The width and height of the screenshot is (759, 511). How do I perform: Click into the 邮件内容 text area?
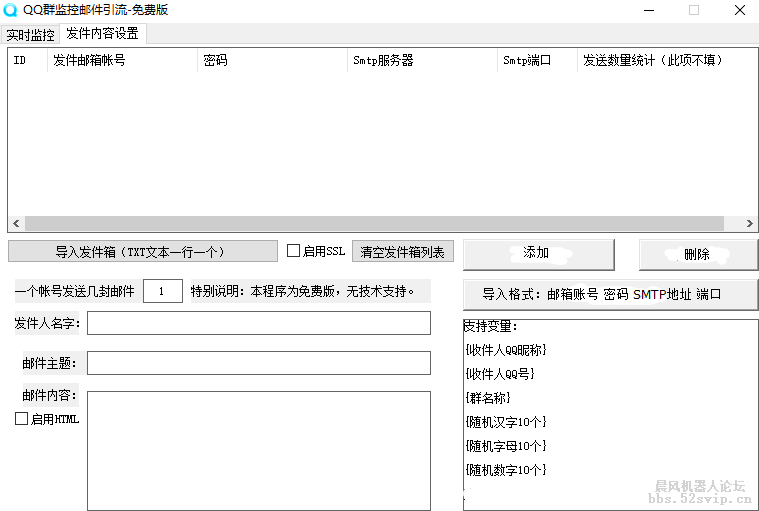coord(258,450)
